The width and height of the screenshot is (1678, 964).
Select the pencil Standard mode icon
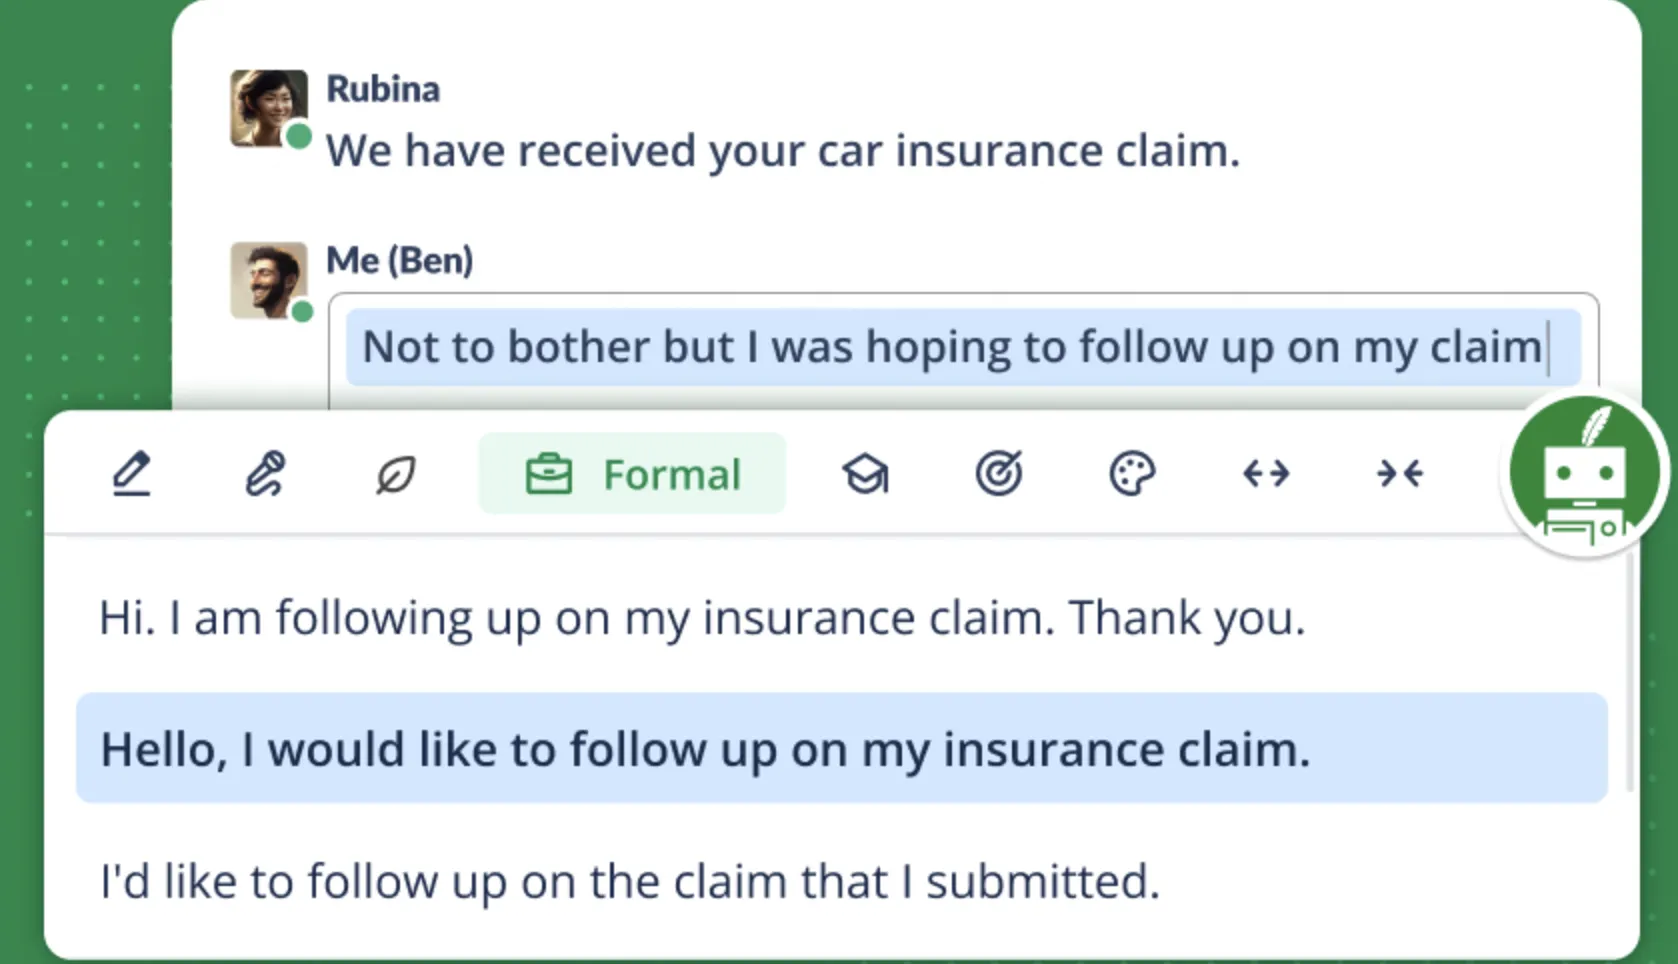pyautogui.click(x=131, y=474)
